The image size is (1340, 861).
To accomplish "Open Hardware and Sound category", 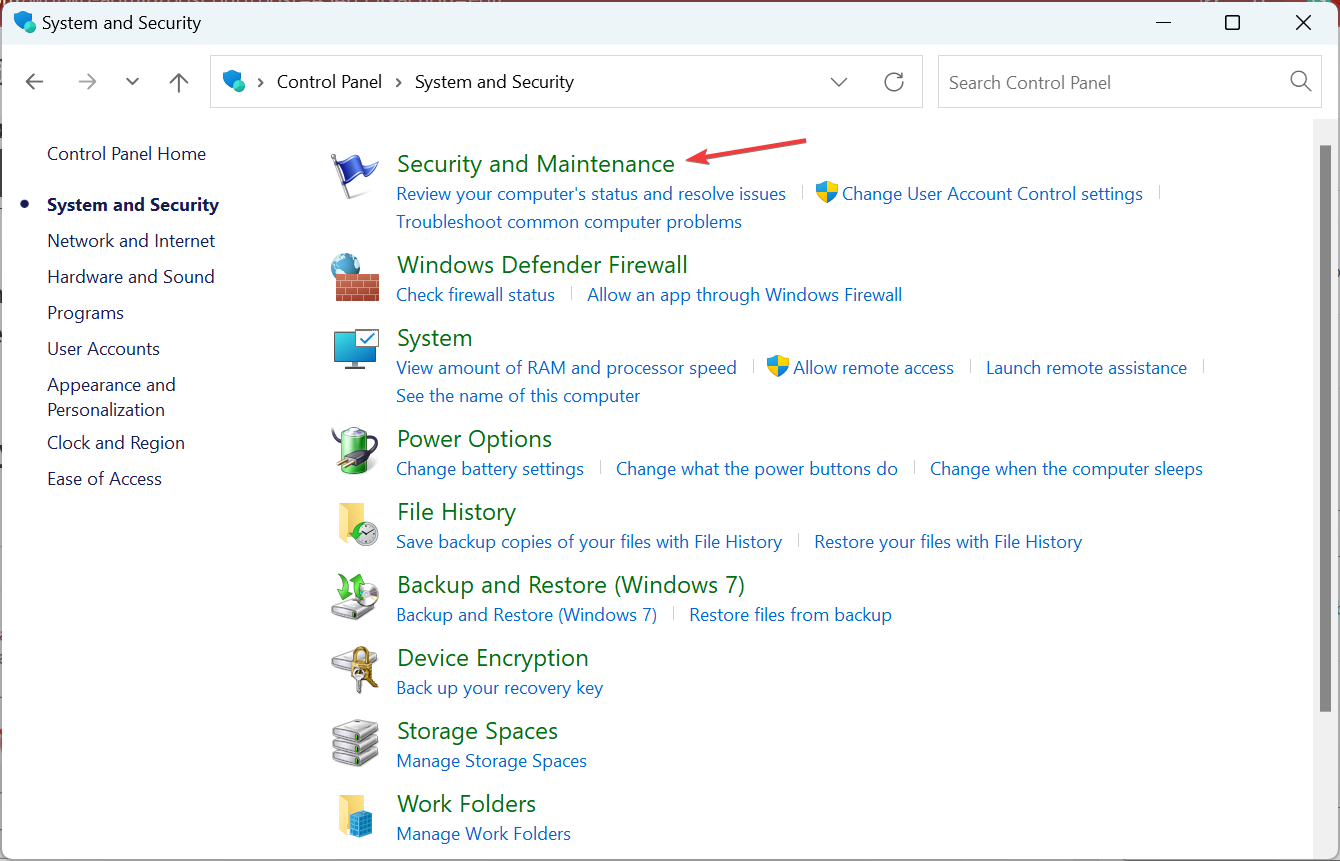I will (131, 277).
